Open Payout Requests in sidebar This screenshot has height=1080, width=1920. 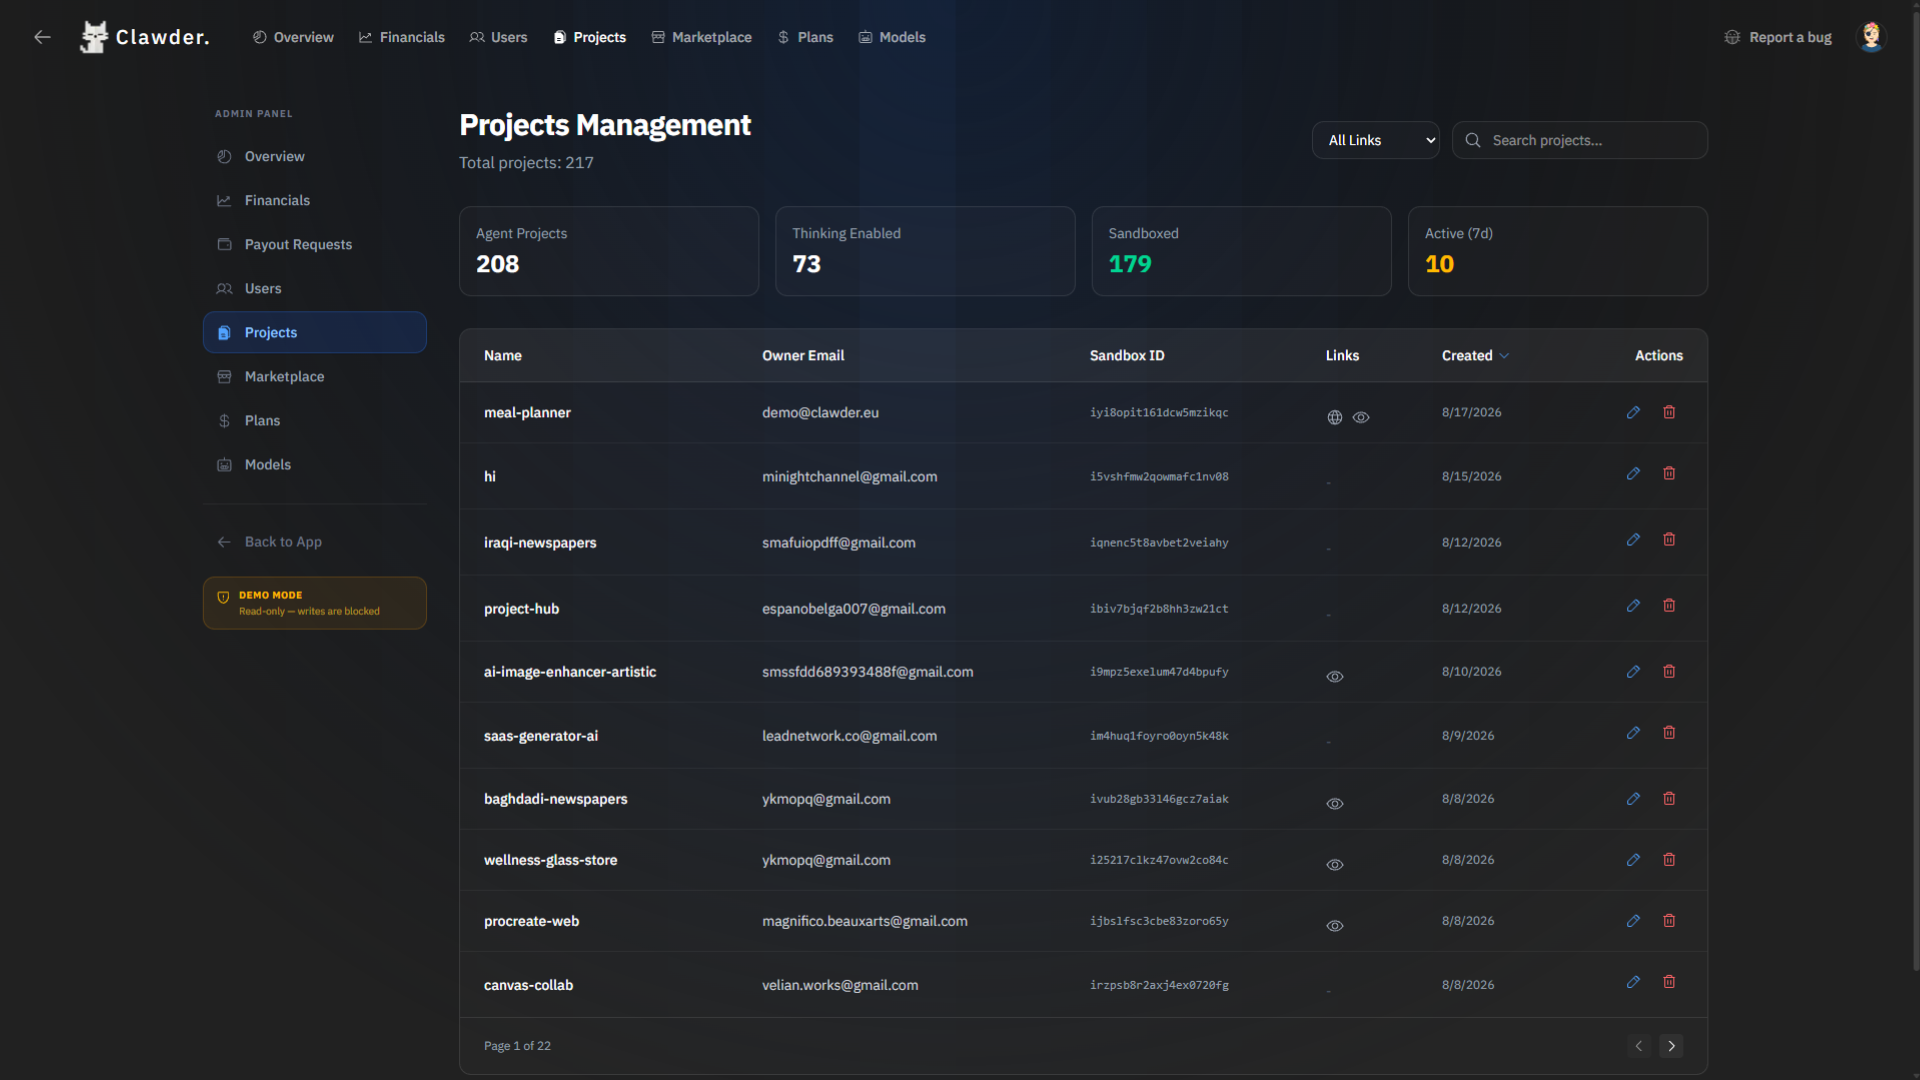(x=315, y=244)
